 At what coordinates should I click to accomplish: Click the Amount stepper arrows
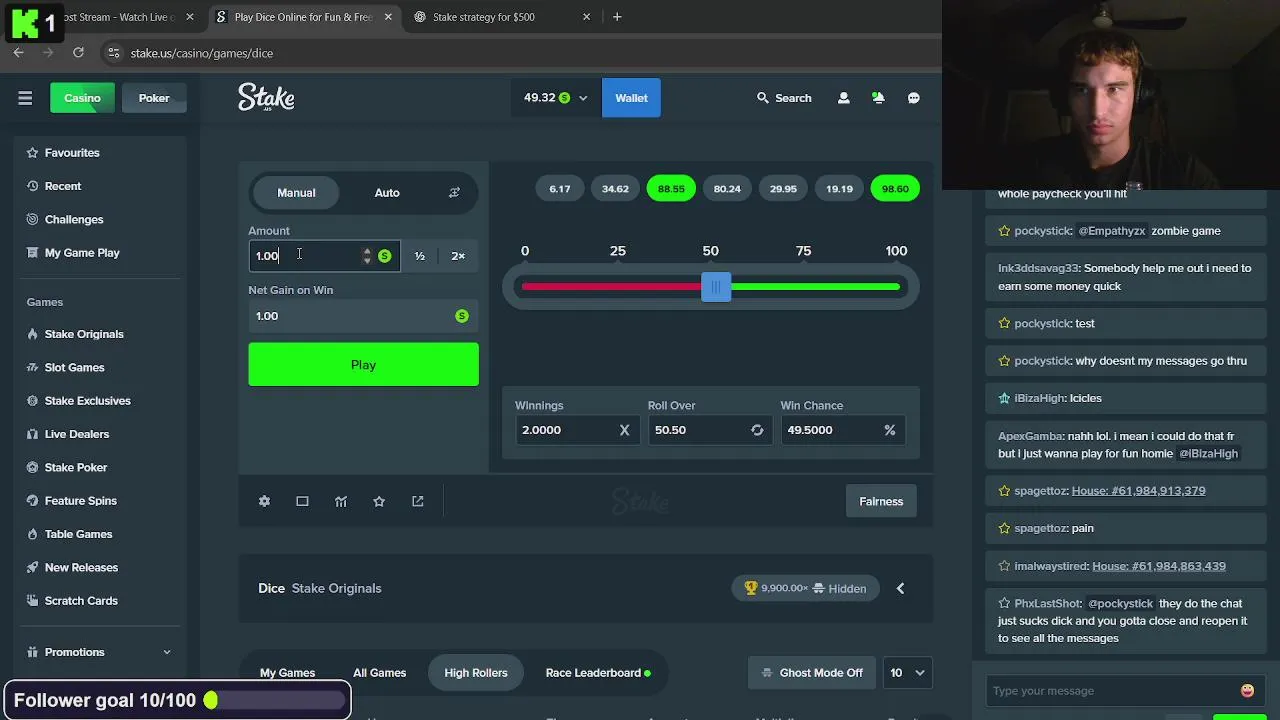[367, 256]
